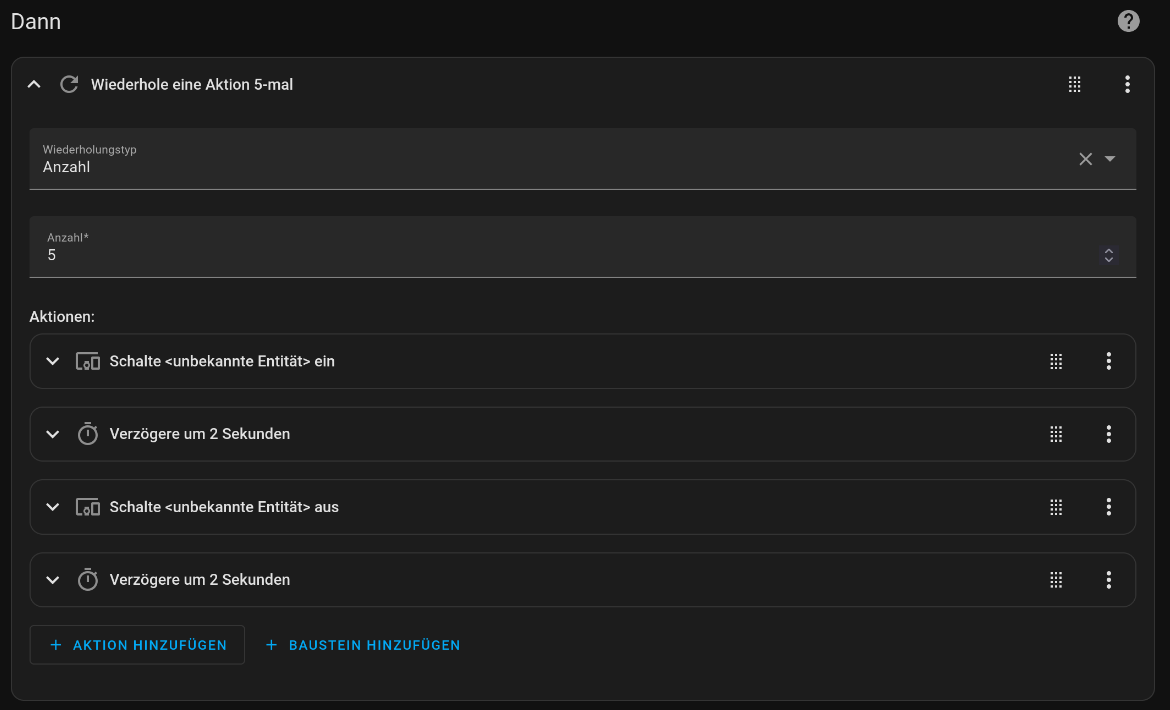
Task: Clear the Wiederholungstyp selection with X
Action: pos(1085,159)
